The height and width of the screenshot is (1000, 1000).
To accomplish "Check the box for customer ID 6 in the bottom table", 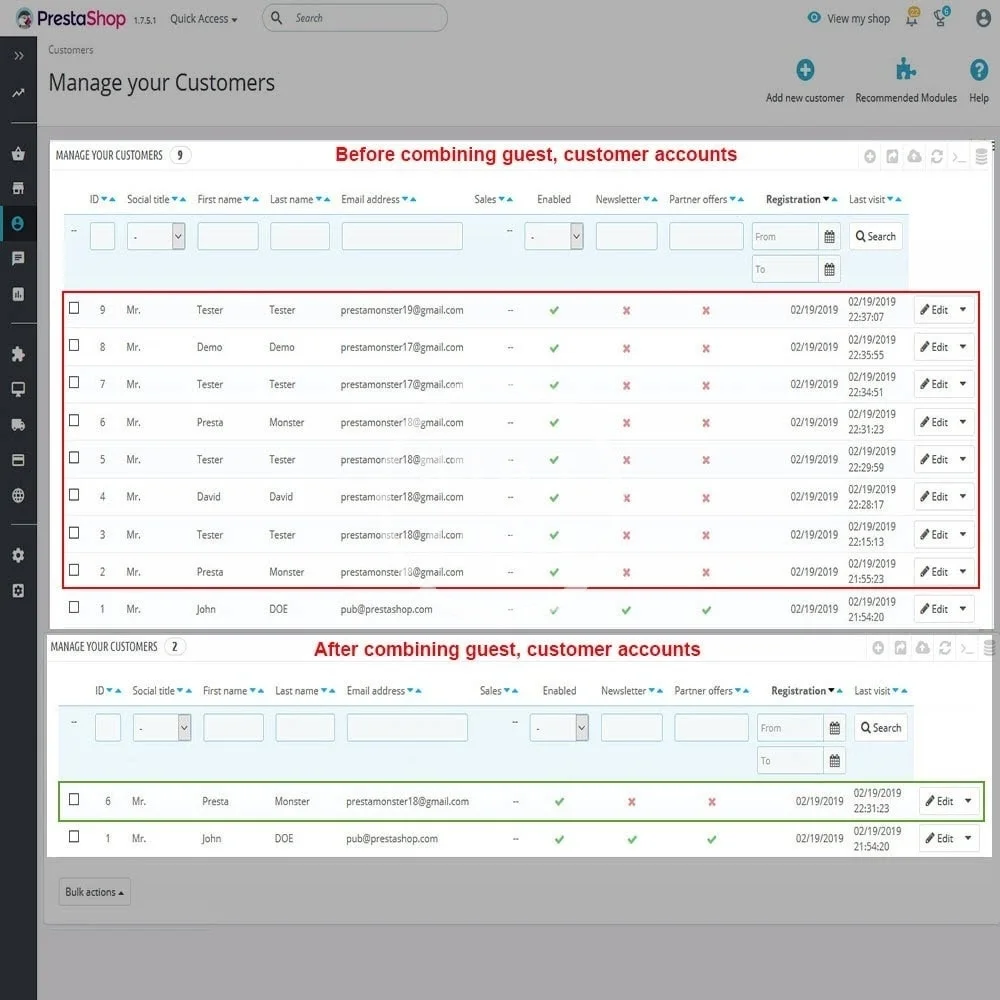I will (x=74, y=799).
